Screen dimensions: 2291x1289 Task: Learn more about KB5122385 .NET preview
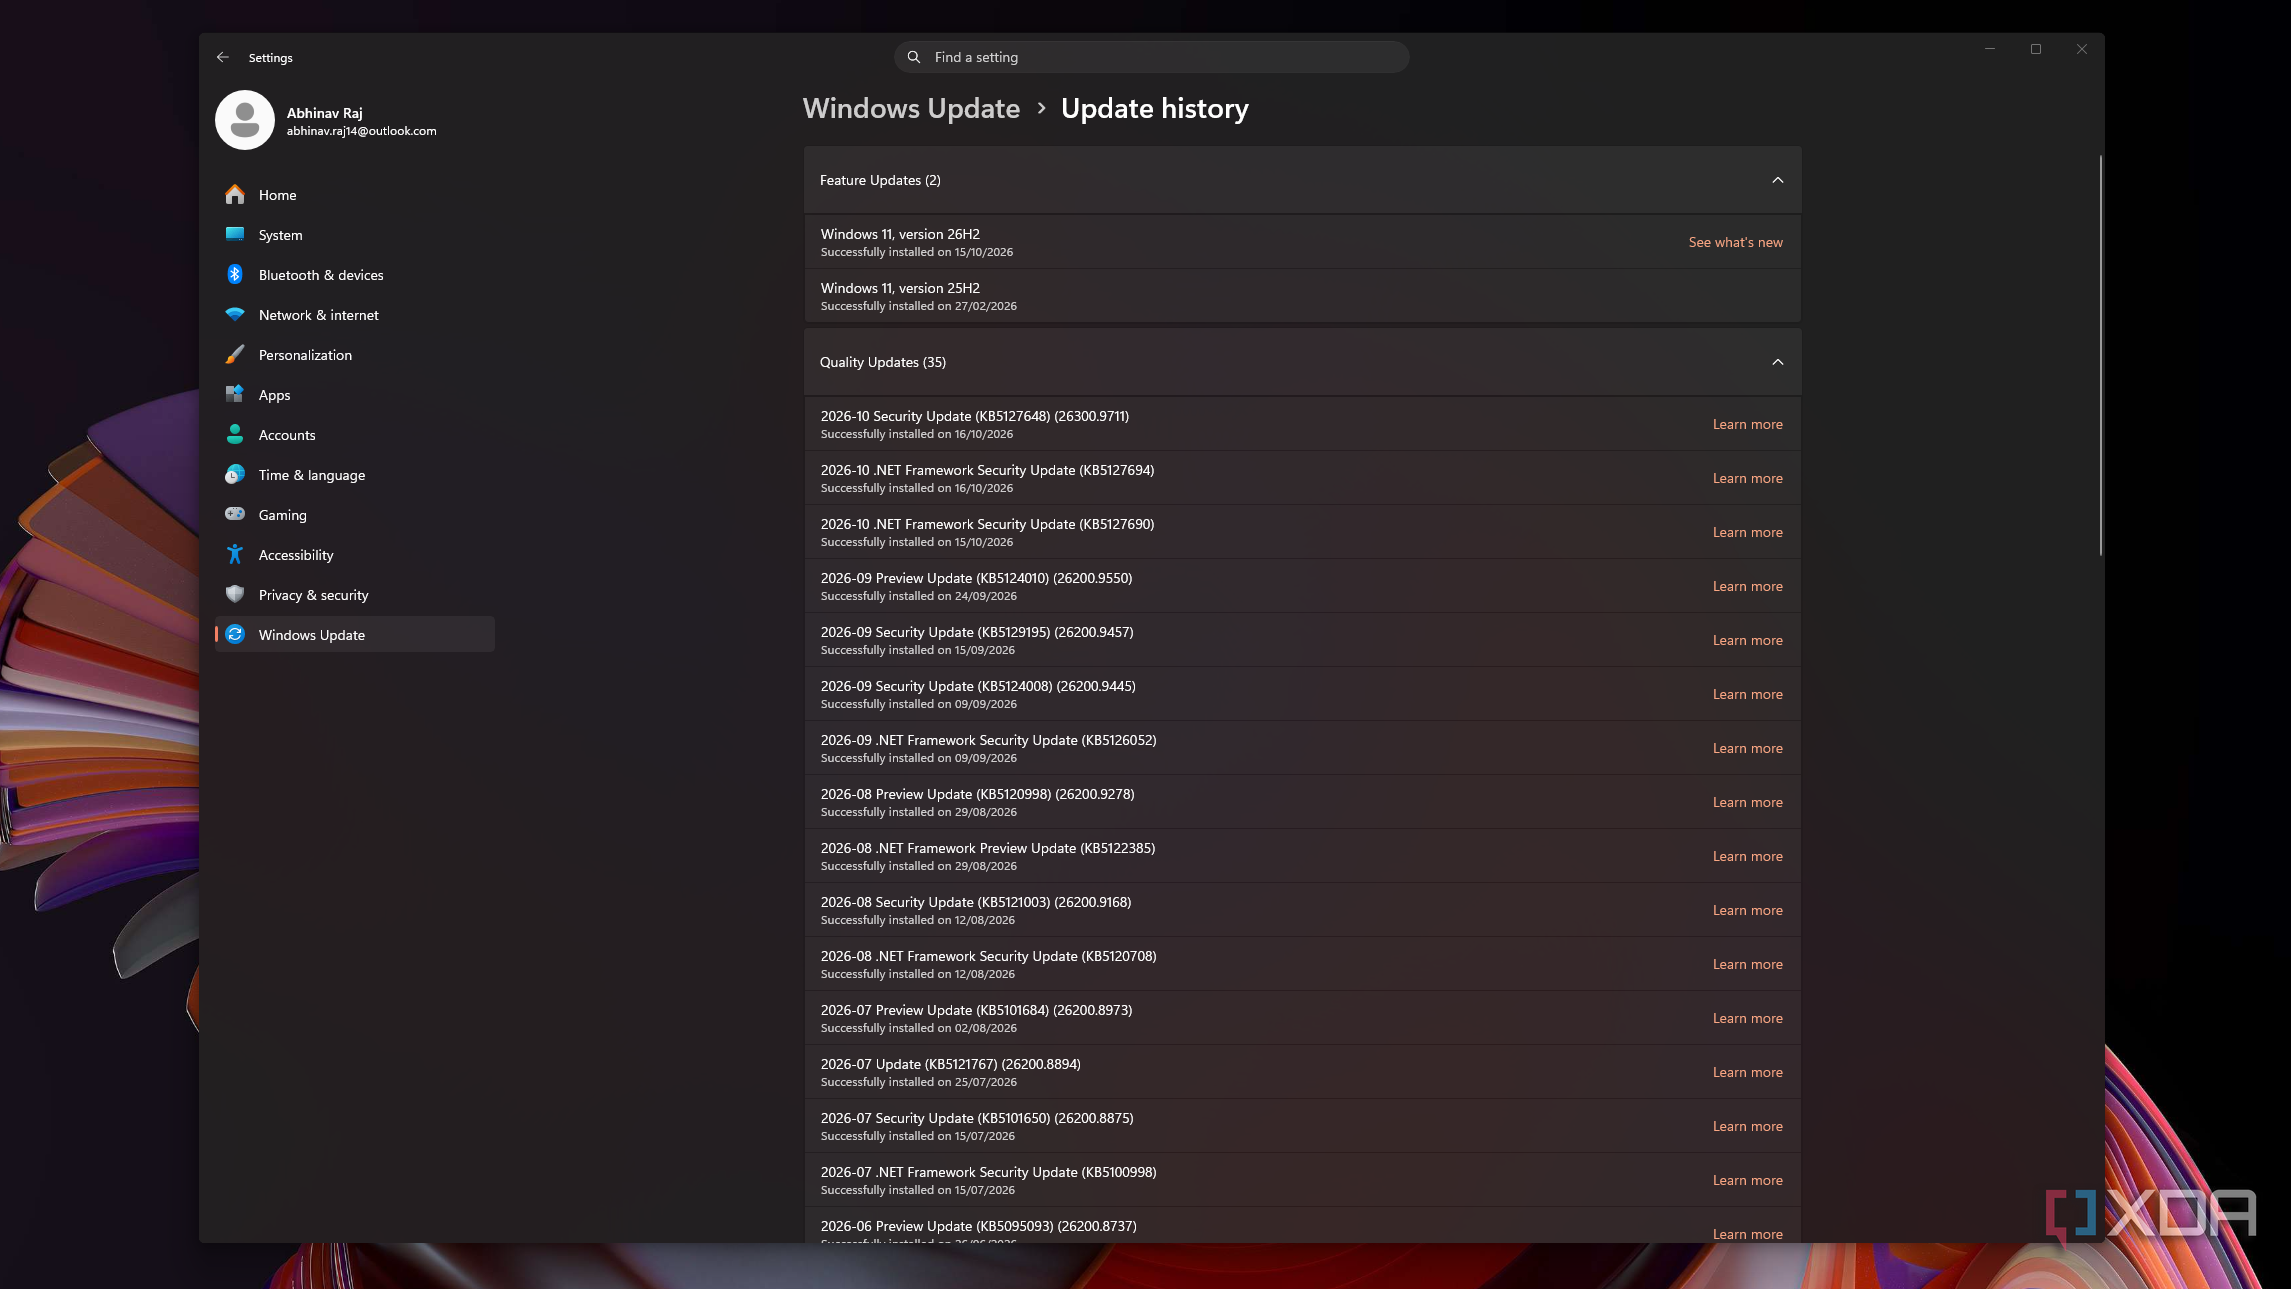pyautogui.click(x=1747, y=856)
